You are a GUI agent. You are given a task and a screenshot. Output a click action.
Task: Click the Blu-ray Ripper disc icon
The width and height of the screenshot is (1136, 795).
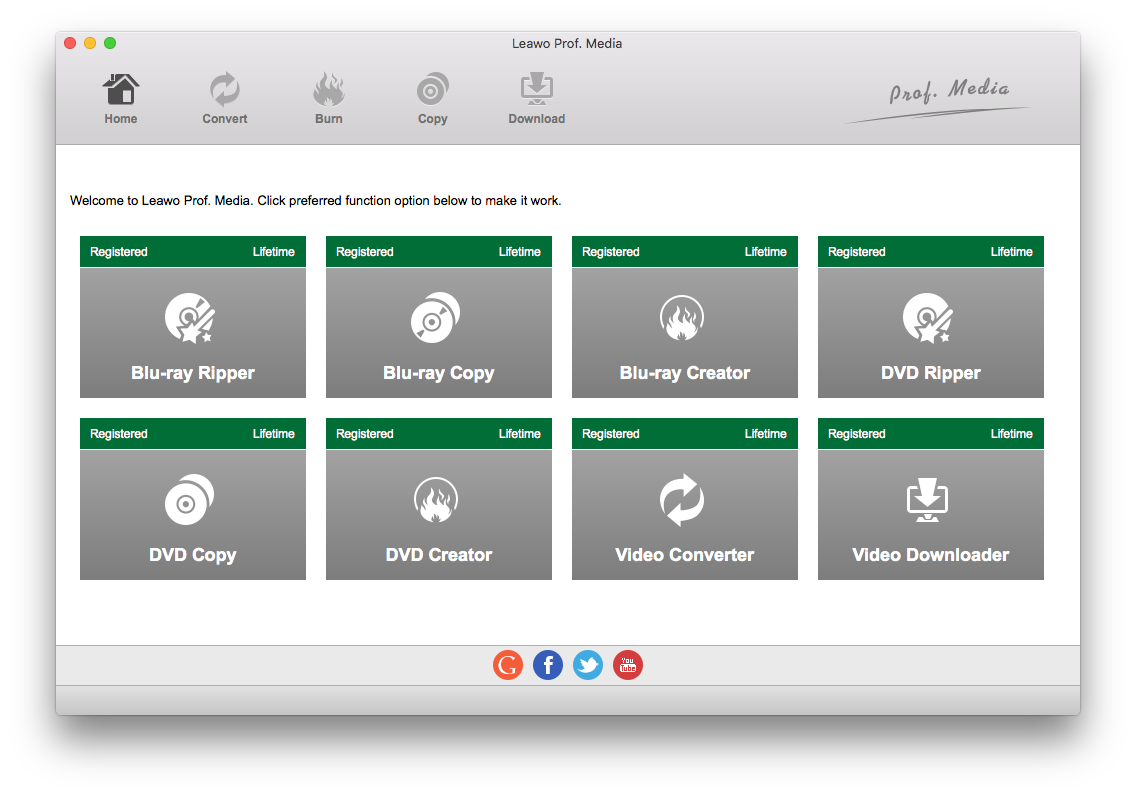pyautogui.click(x=190, y=317)
